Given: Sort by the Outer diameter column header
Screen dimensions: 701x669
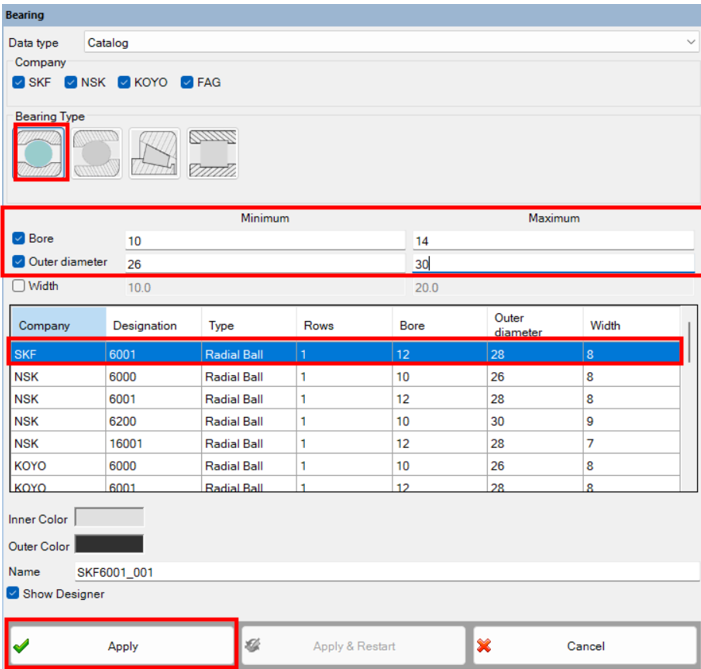Looking at the screenshot, I should click(535, 325).
